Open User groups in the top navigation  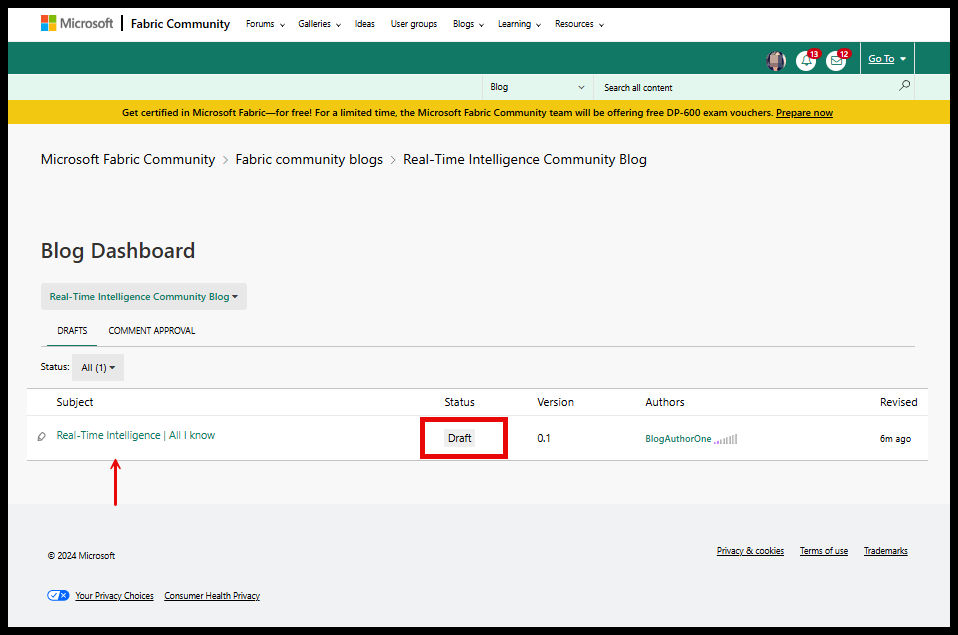click(414, 24)
